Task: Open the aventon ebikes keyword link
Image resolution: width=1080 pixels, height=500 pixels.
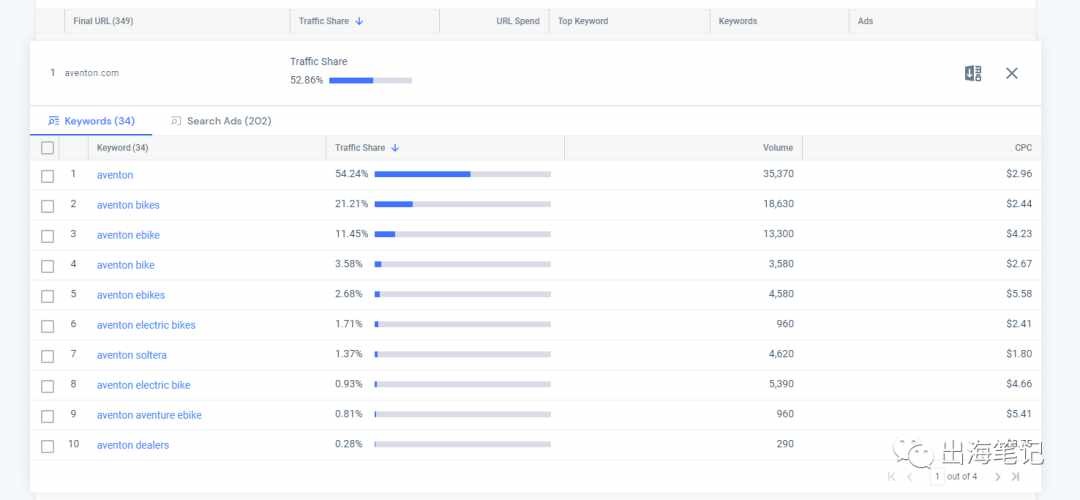Action: pyautogui.click(x=131, y=295)
